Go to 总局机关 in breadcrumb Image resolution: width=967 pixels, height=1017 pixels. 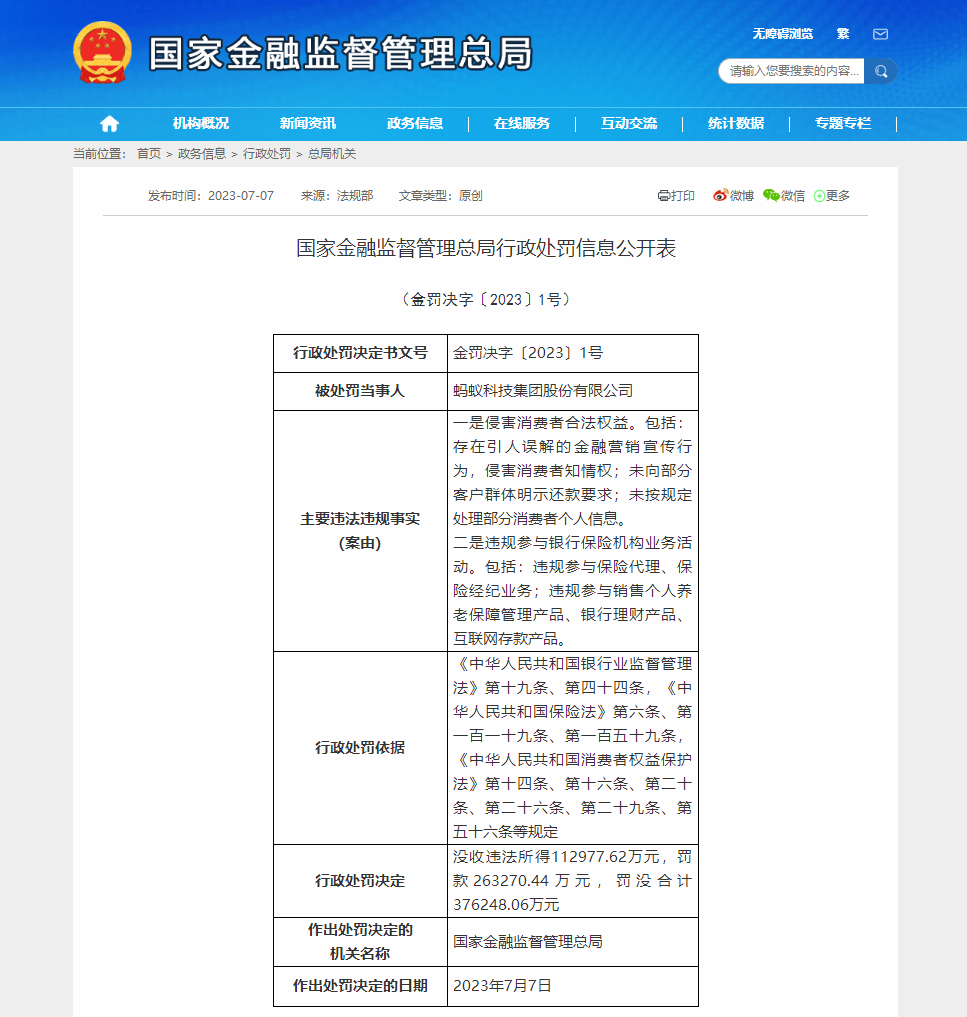coord(331,154)
